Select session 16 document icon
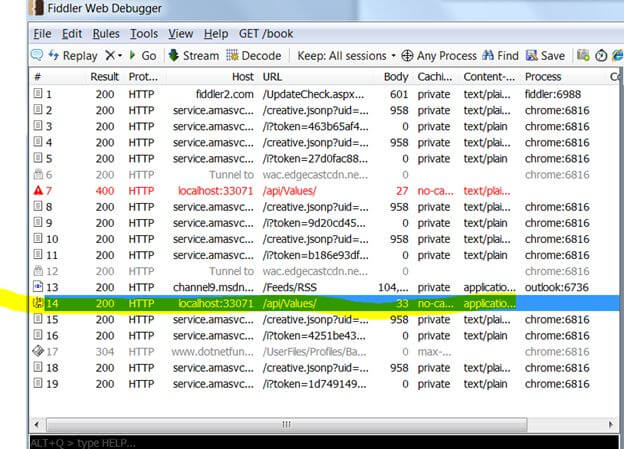The image size is (624, 449). click(x=38, y=335)
